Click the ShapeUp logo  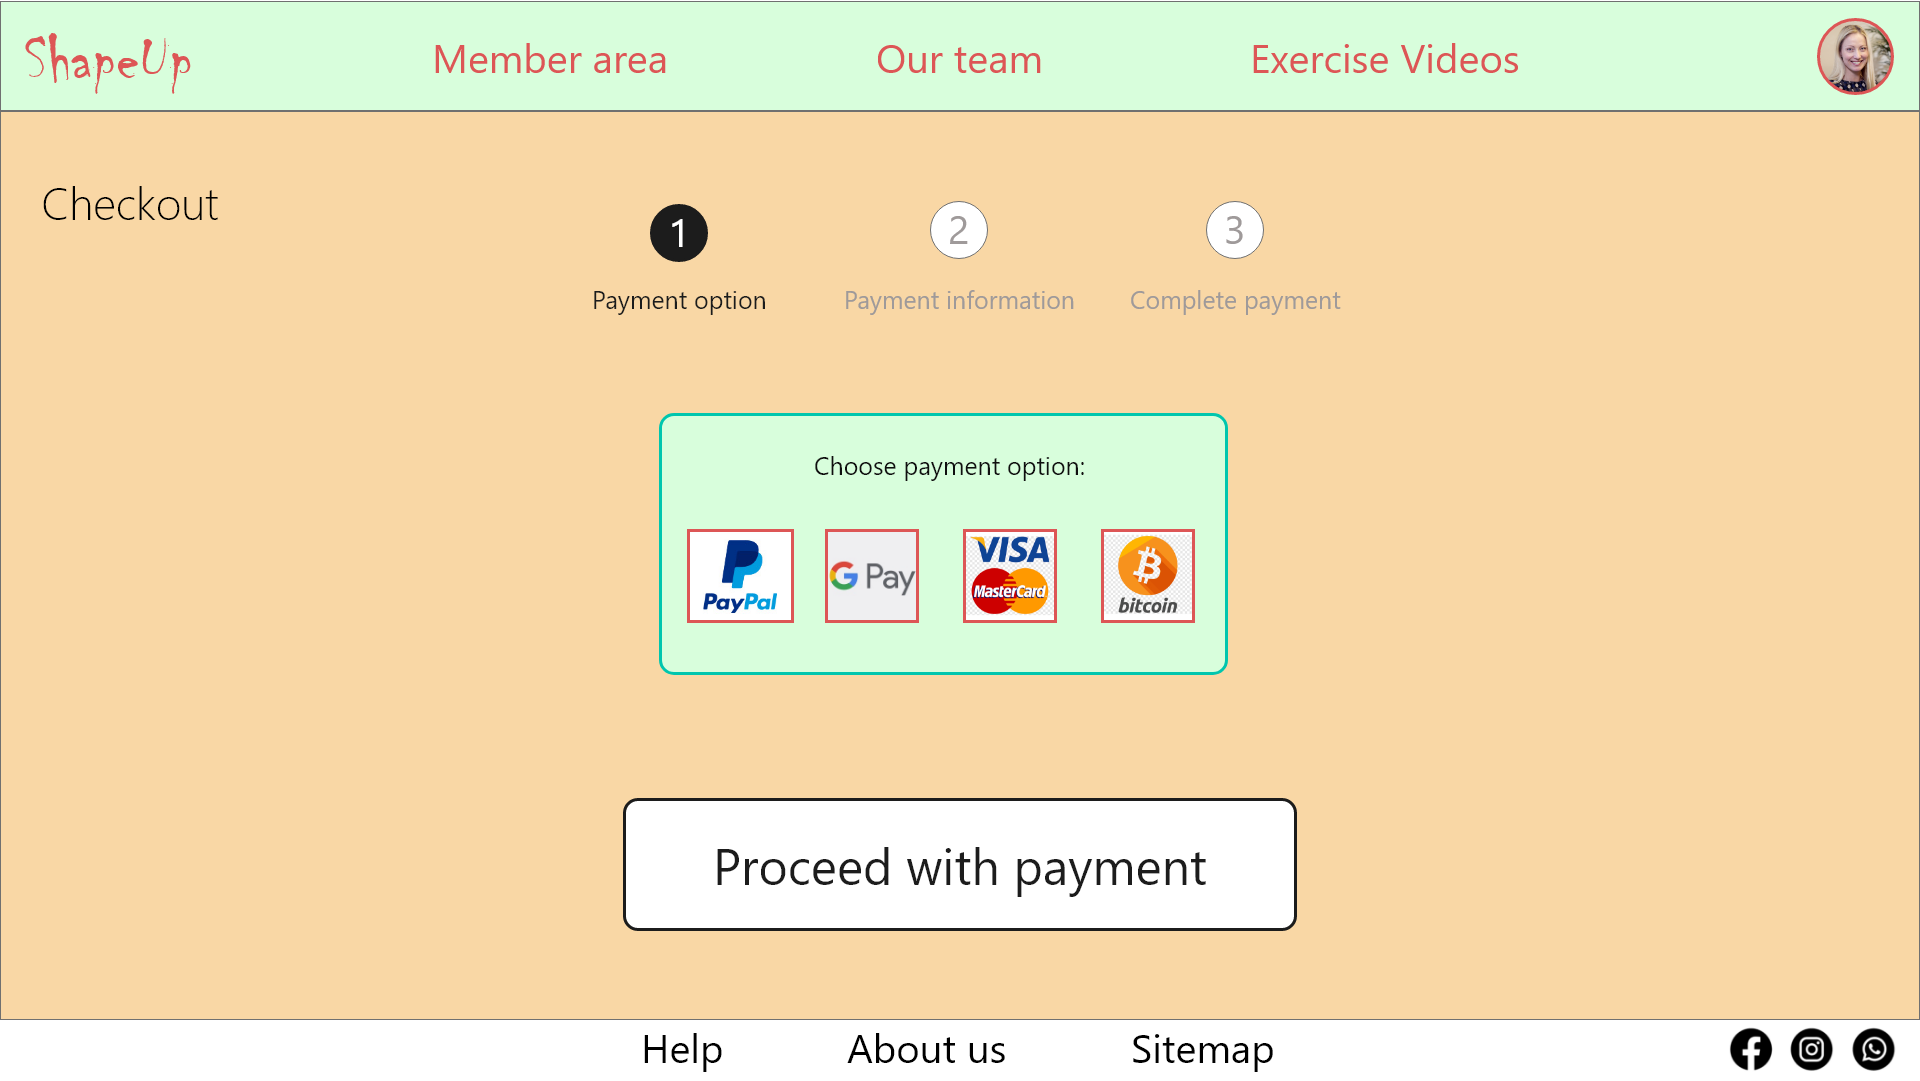click(108, 61)
